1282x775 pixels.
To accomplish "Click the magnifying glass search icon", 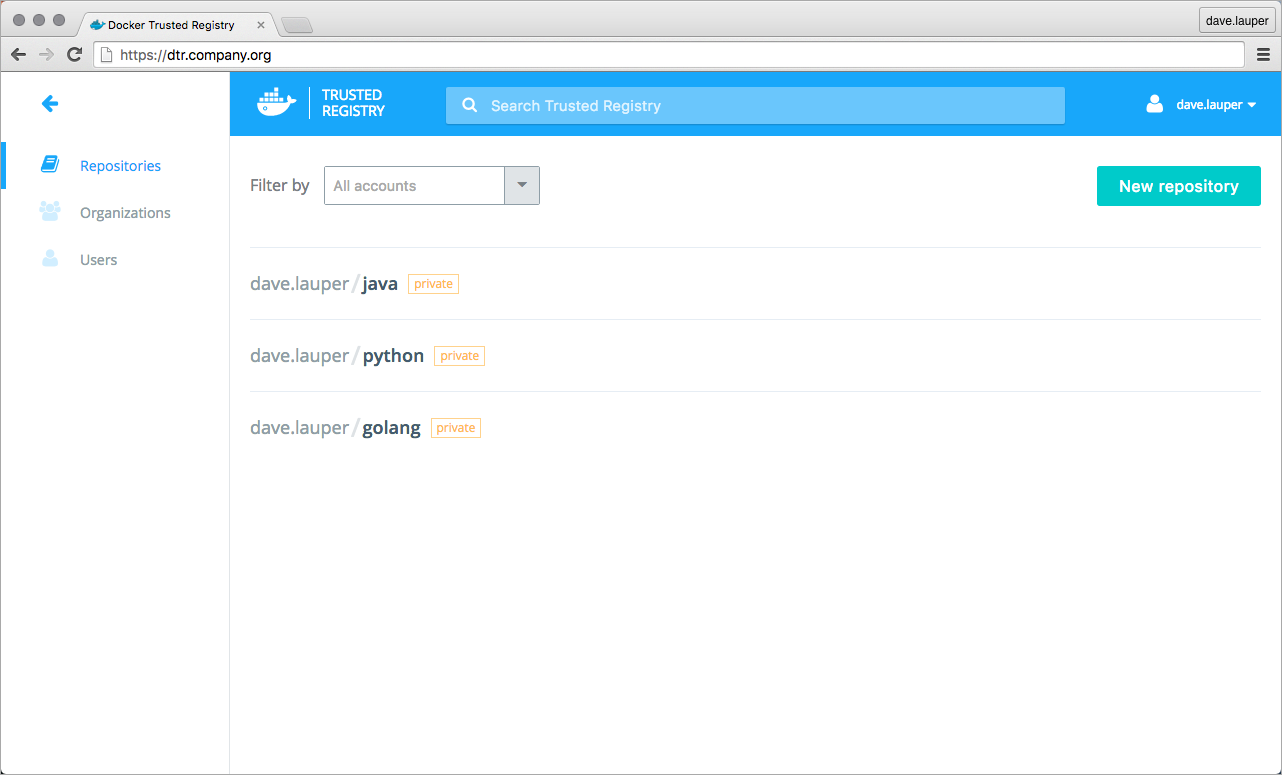I will pyautogui.click(x=469, y=105).
